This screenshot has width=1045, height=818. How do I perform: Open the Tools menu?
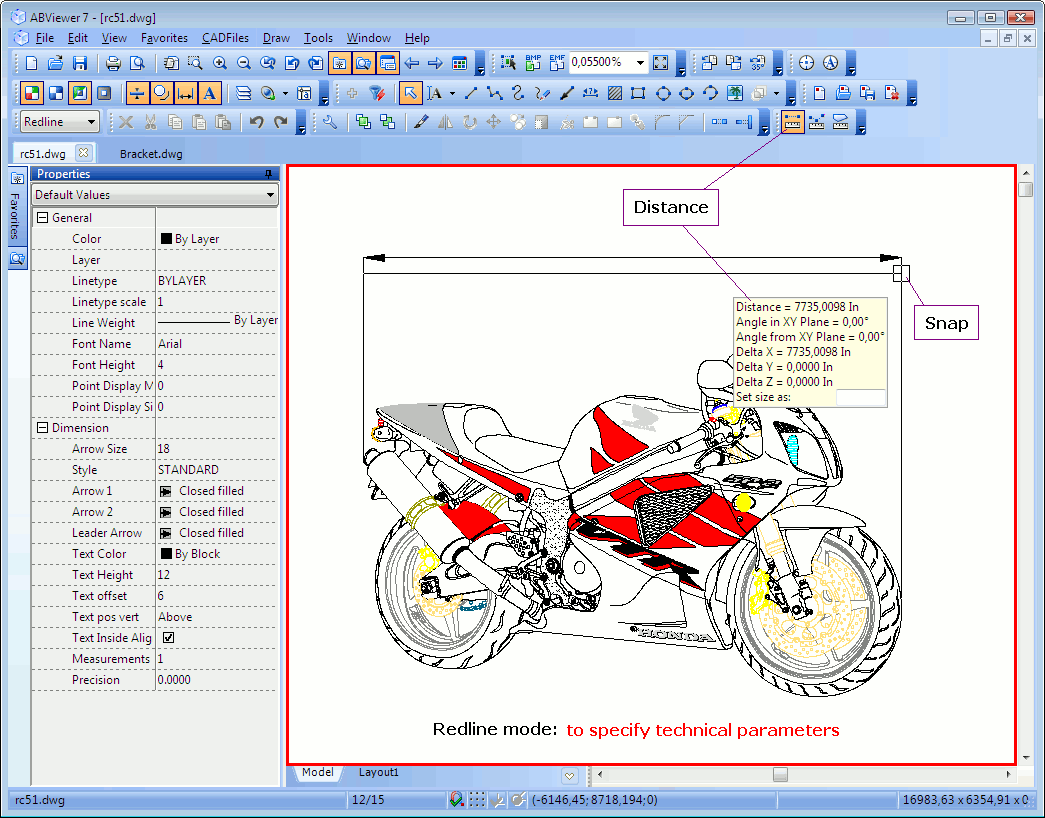click(x=318, y=38)
